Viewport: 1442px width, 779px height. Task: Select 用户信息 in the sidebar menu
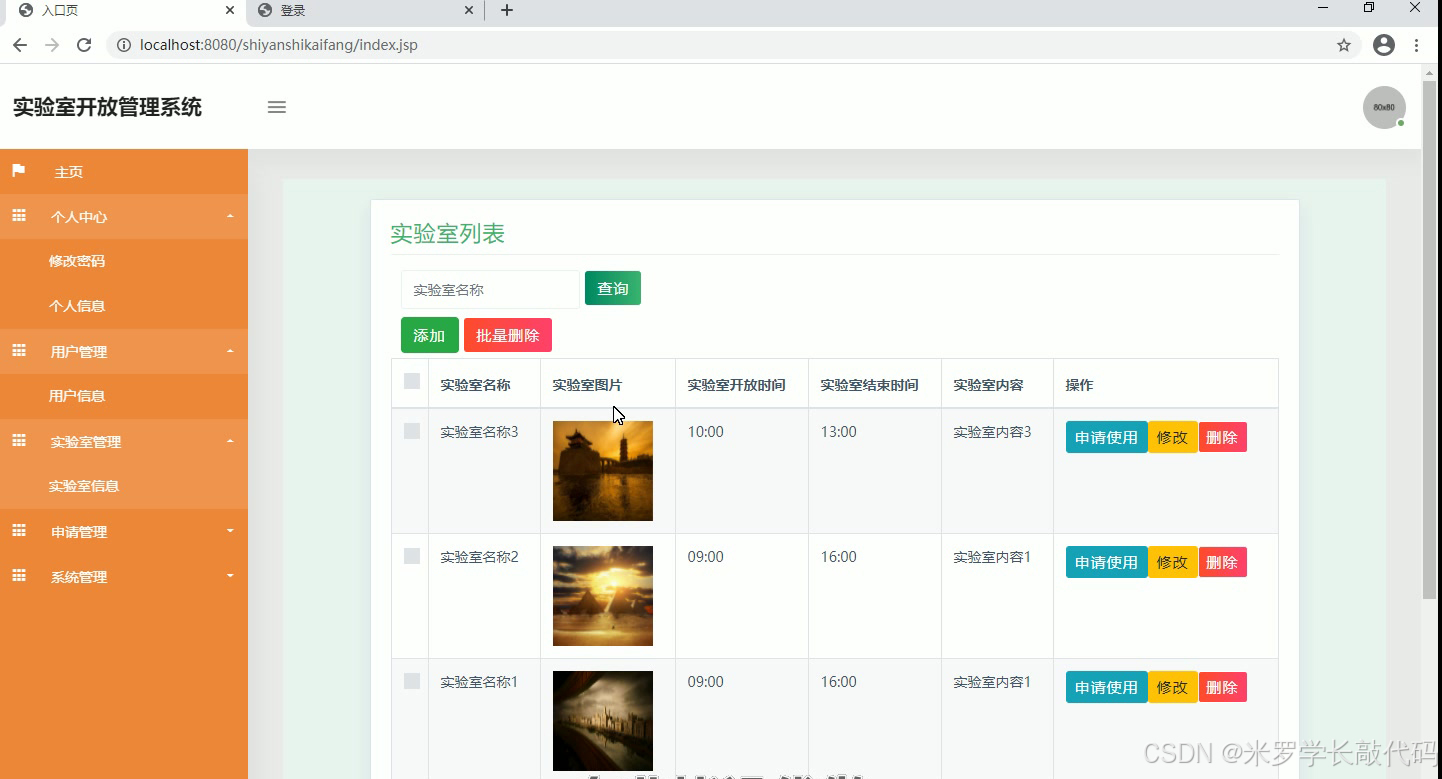[x=77, y=396]
